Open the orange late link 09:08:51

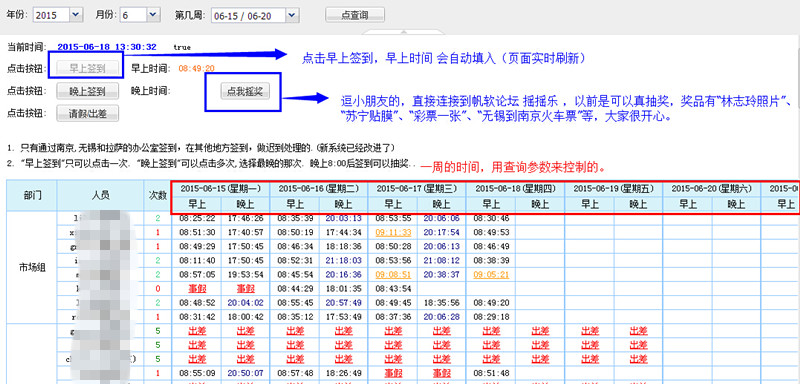coord(392,274)
